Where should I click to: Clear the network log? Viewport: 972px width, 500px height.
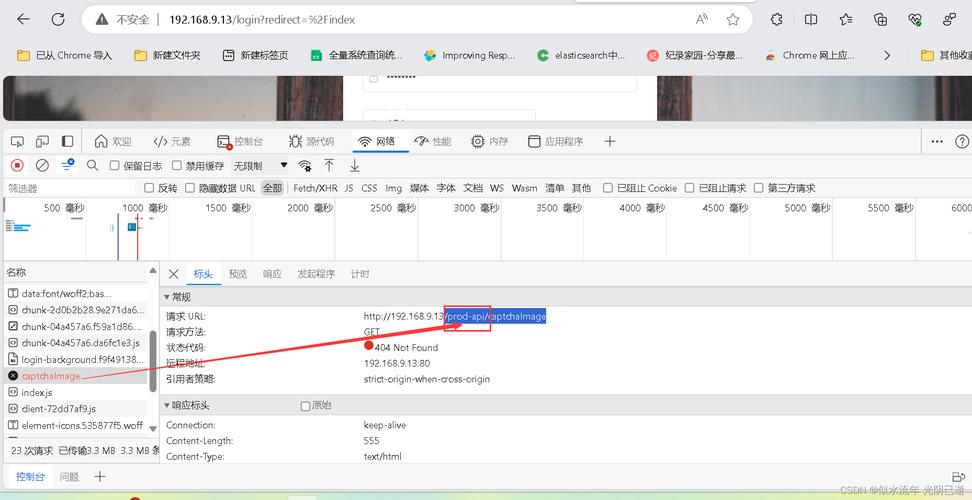click(x=42, y=165)
